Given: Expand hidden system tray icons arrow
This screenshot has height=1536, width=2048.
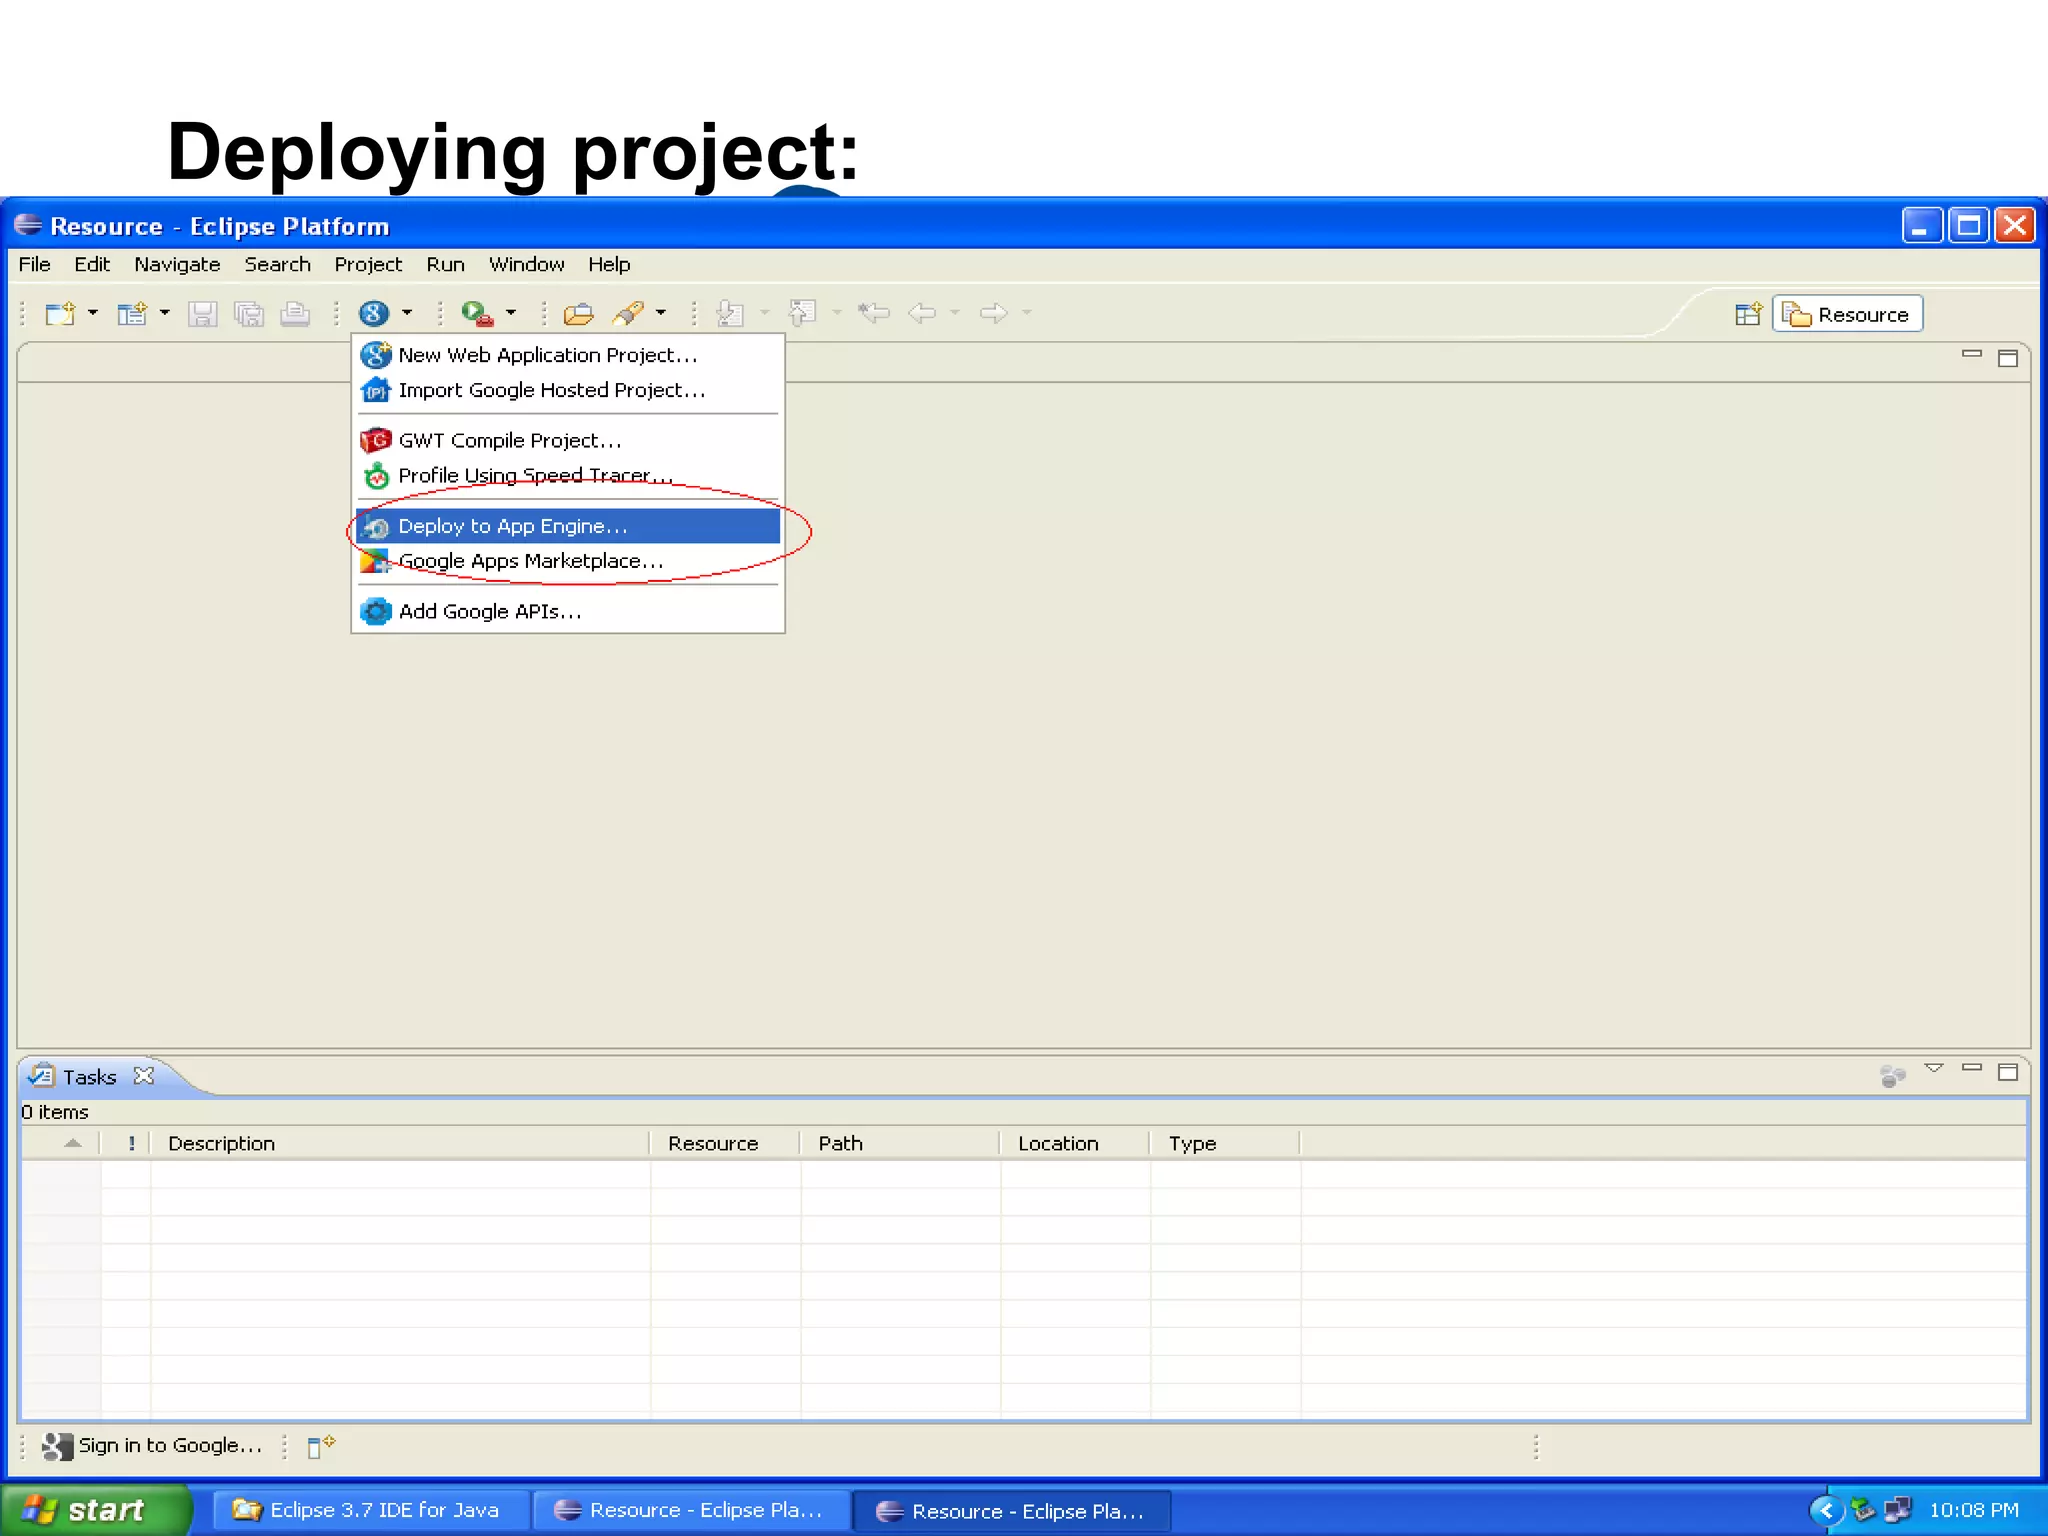Looking at the screenshot, I should (1826, 1510).
